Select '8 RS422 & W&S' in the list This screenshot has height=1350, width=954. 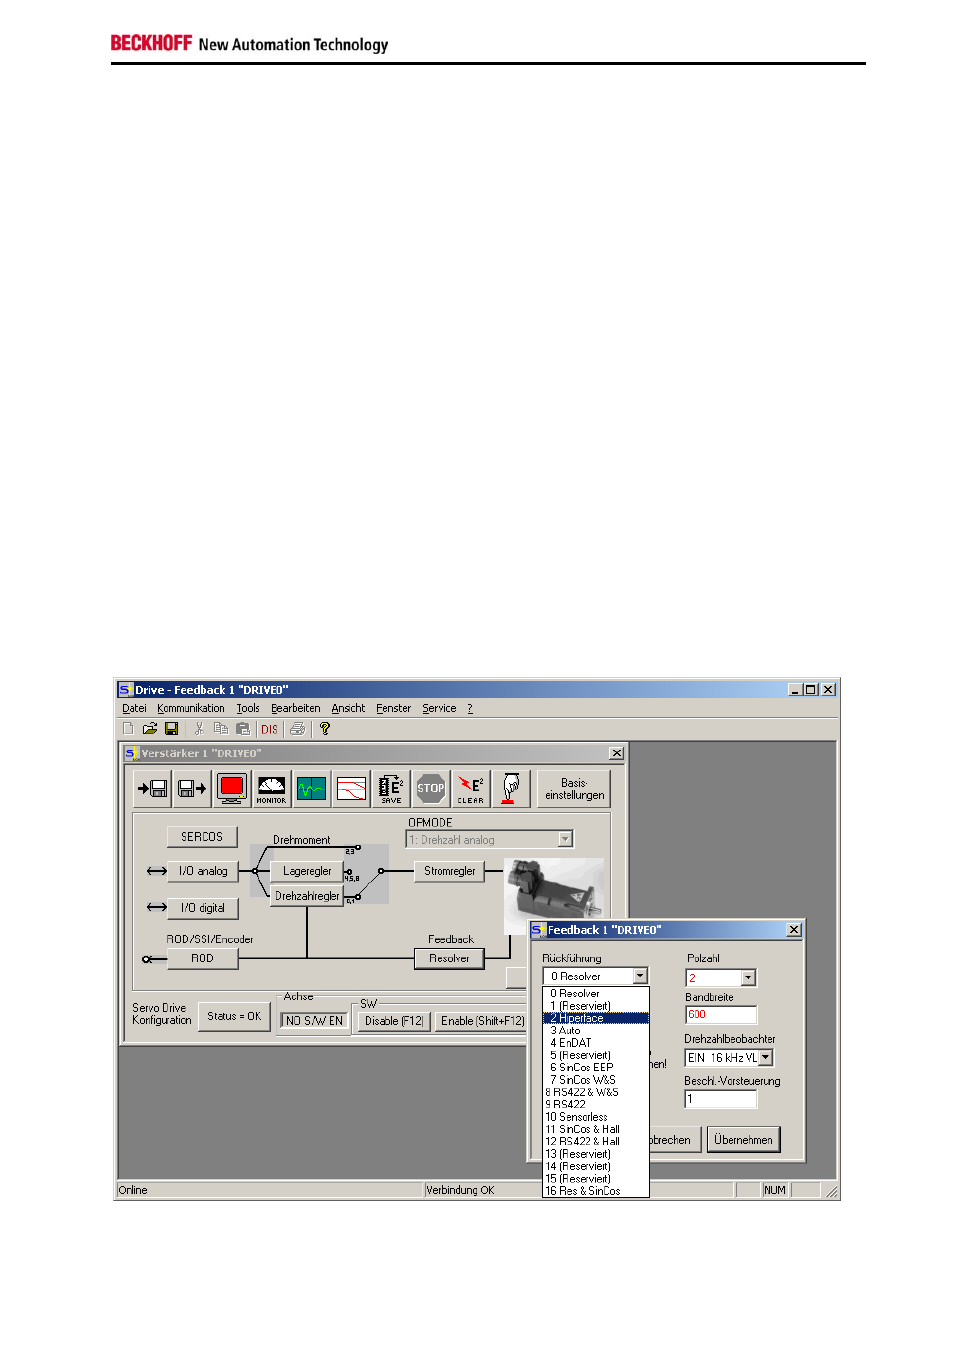[x=596, y=1092]
